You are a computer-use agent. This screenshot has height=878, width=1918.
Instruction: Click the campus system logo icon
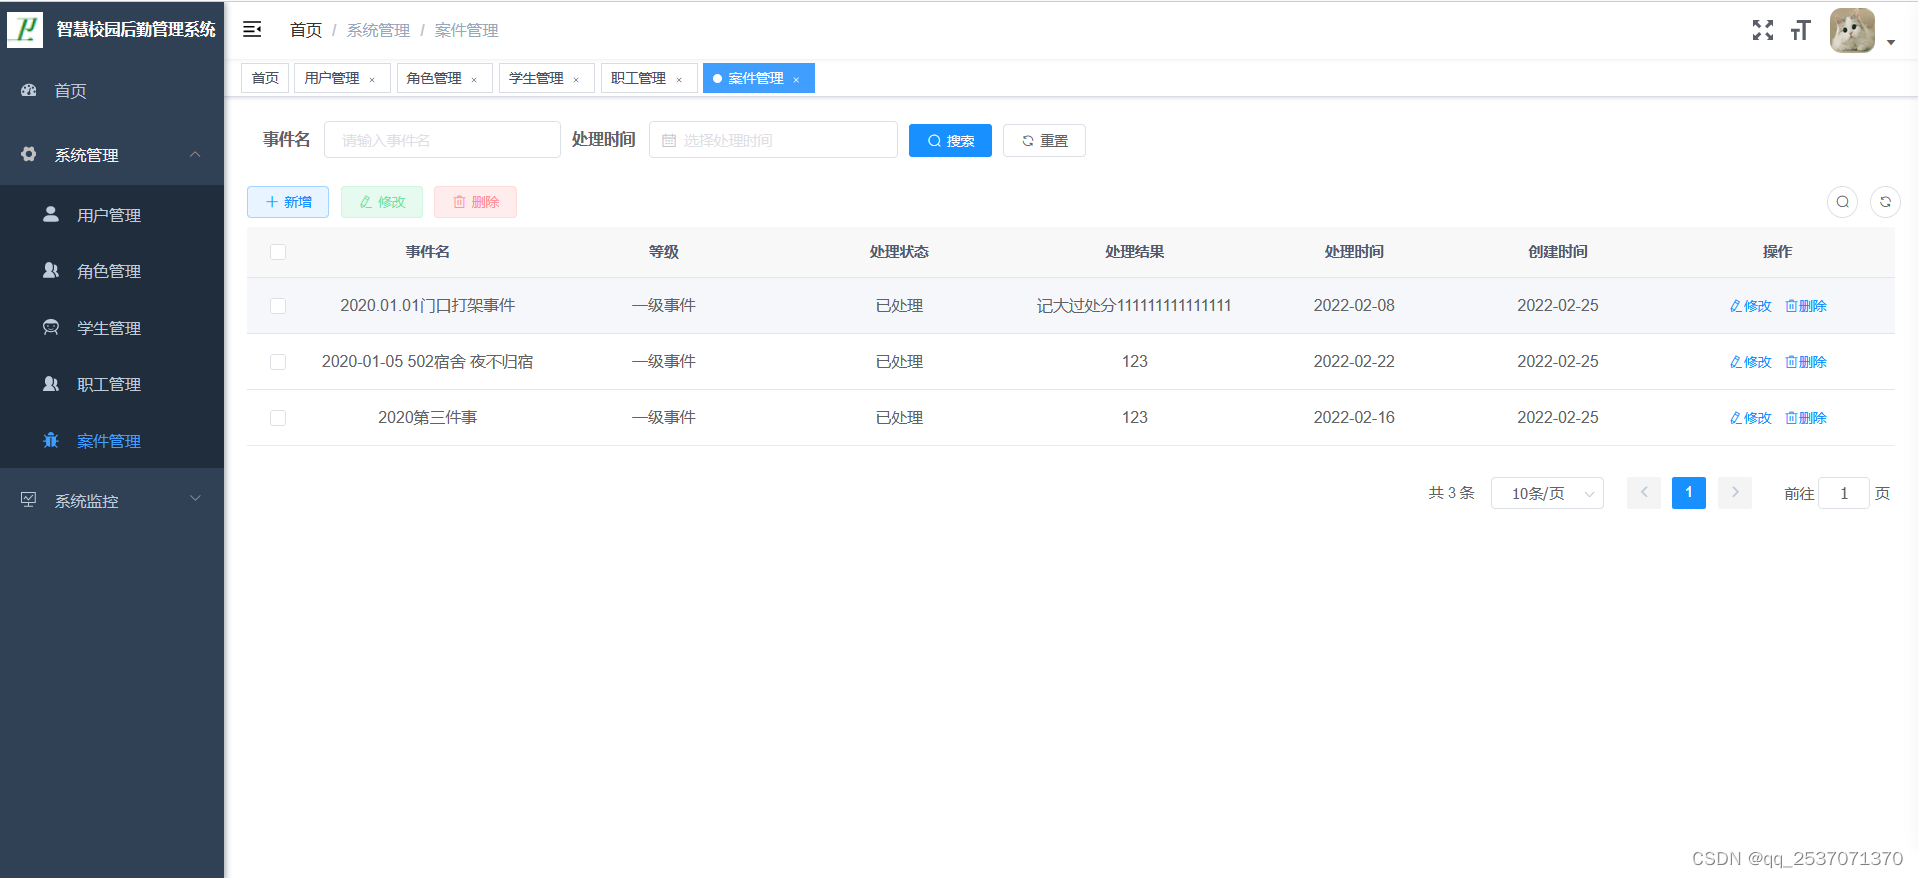pyautogui.click(x=25, y=29)
